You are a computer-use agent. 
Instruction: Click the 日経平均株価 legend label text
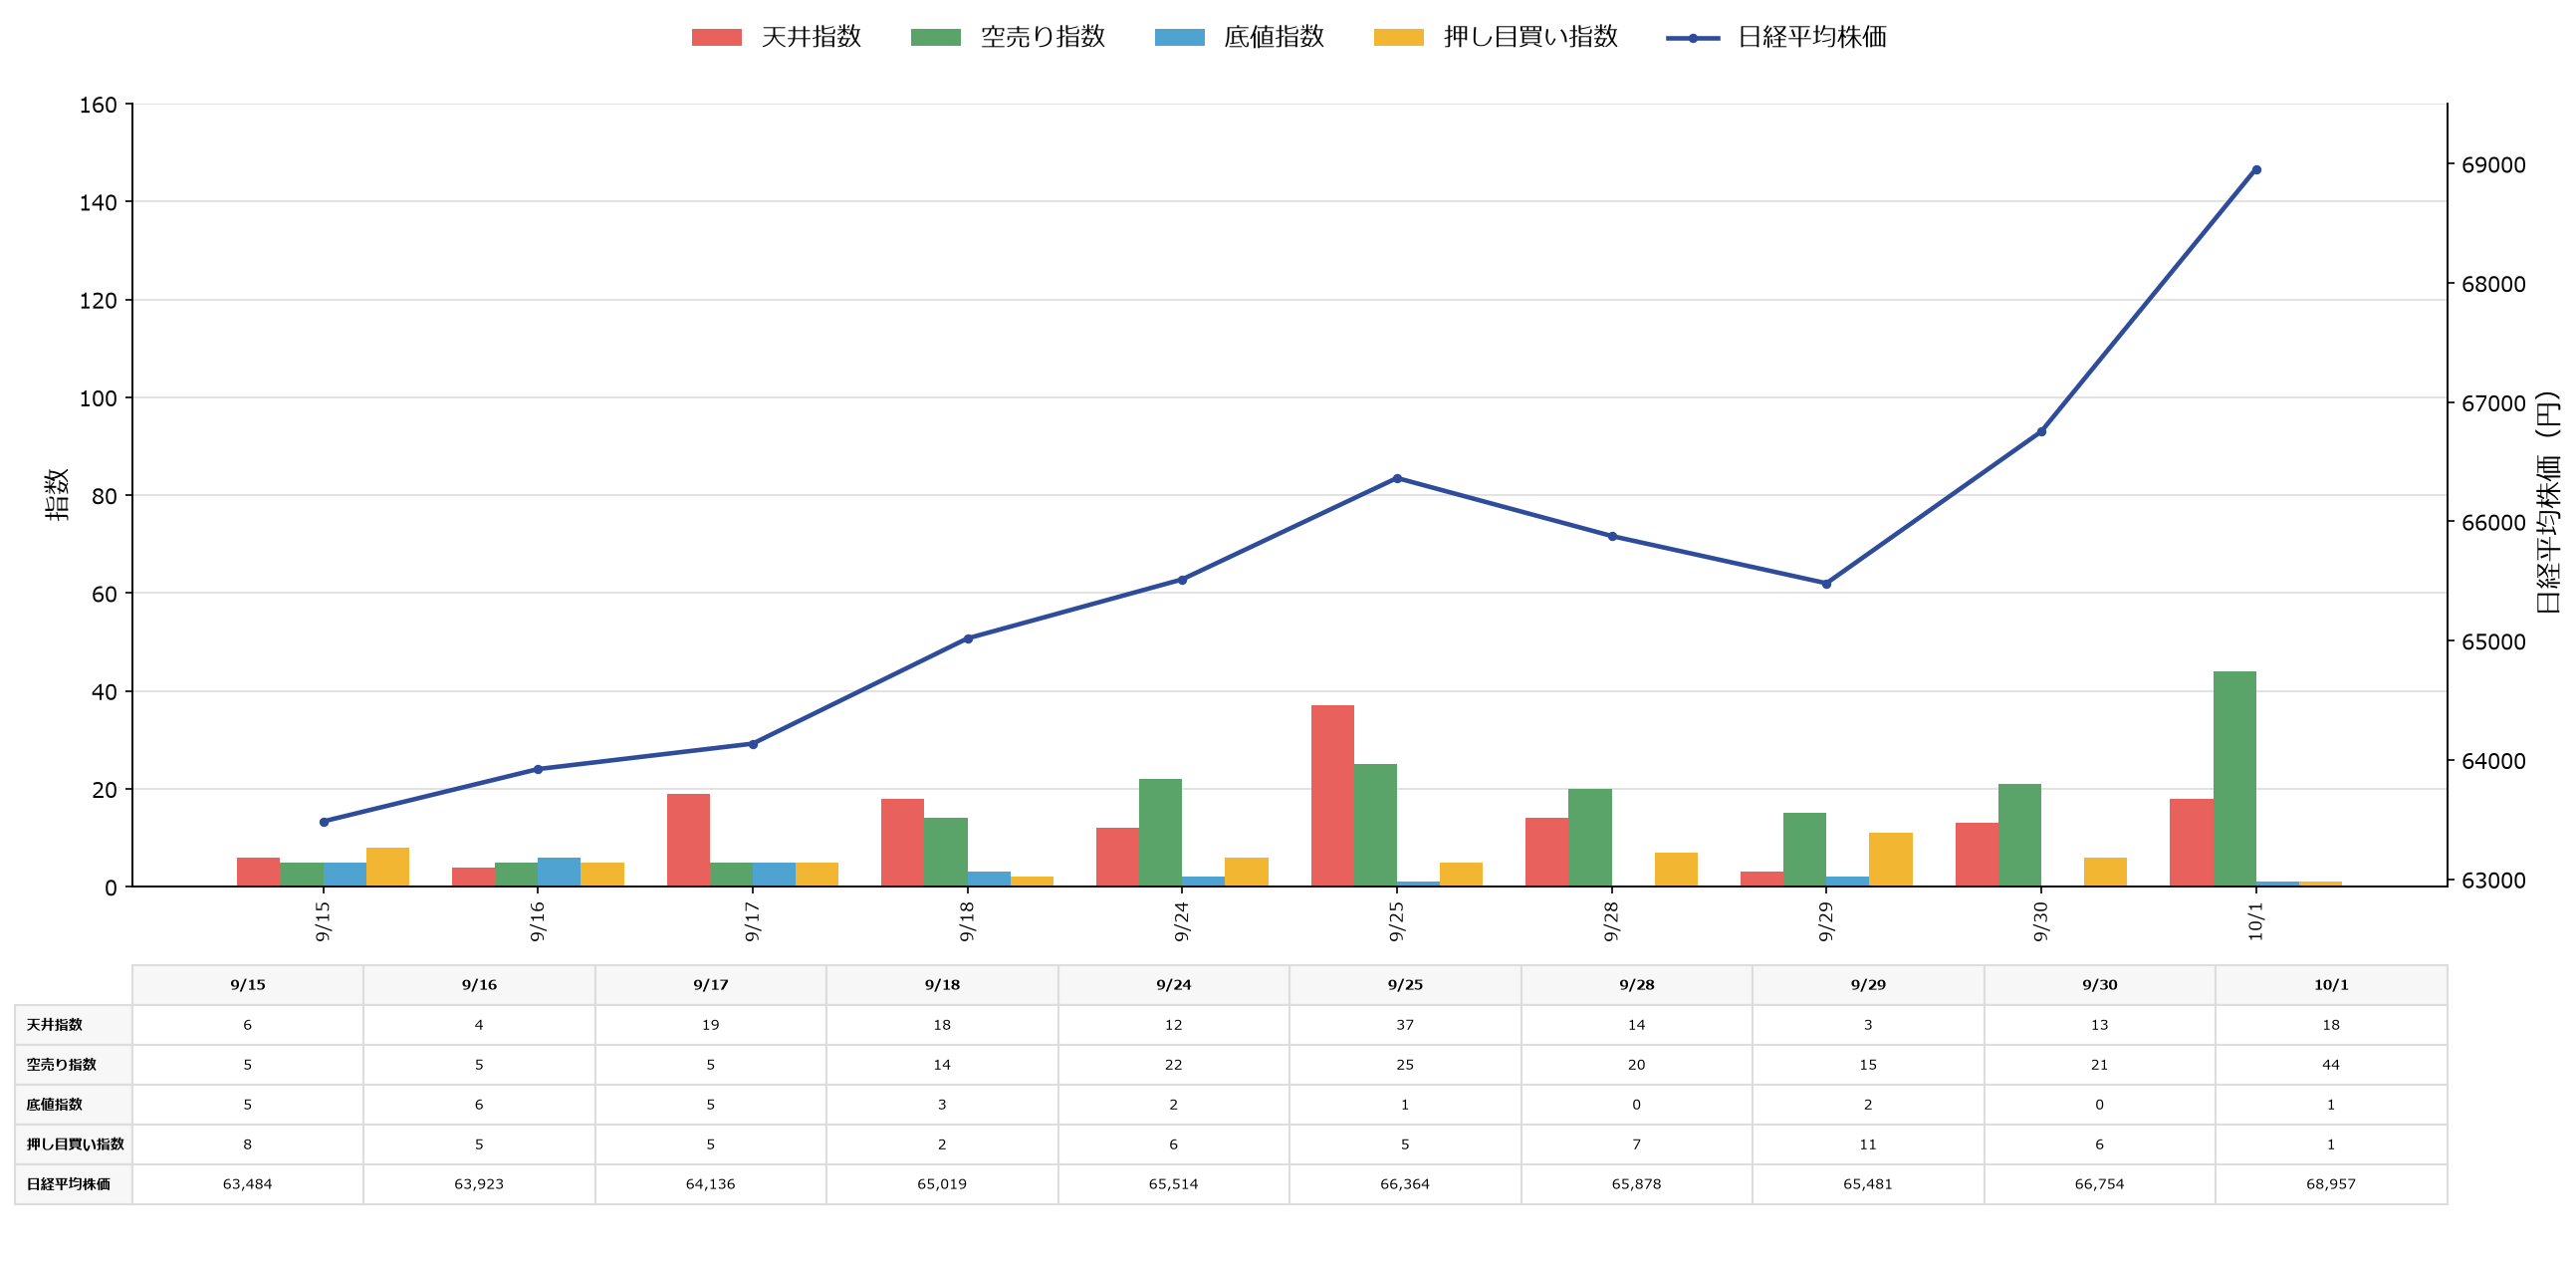coord(1812,37)
